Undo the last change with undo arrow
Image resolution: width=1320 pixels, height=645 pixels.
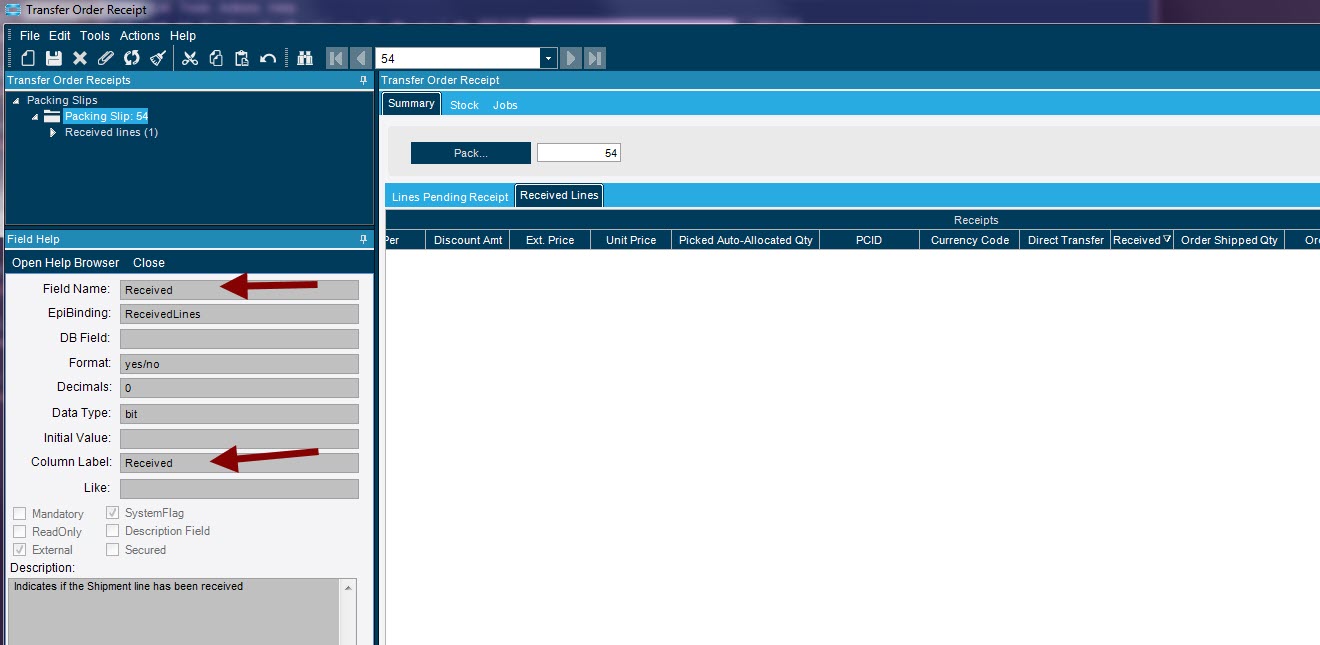click(268, 59)
